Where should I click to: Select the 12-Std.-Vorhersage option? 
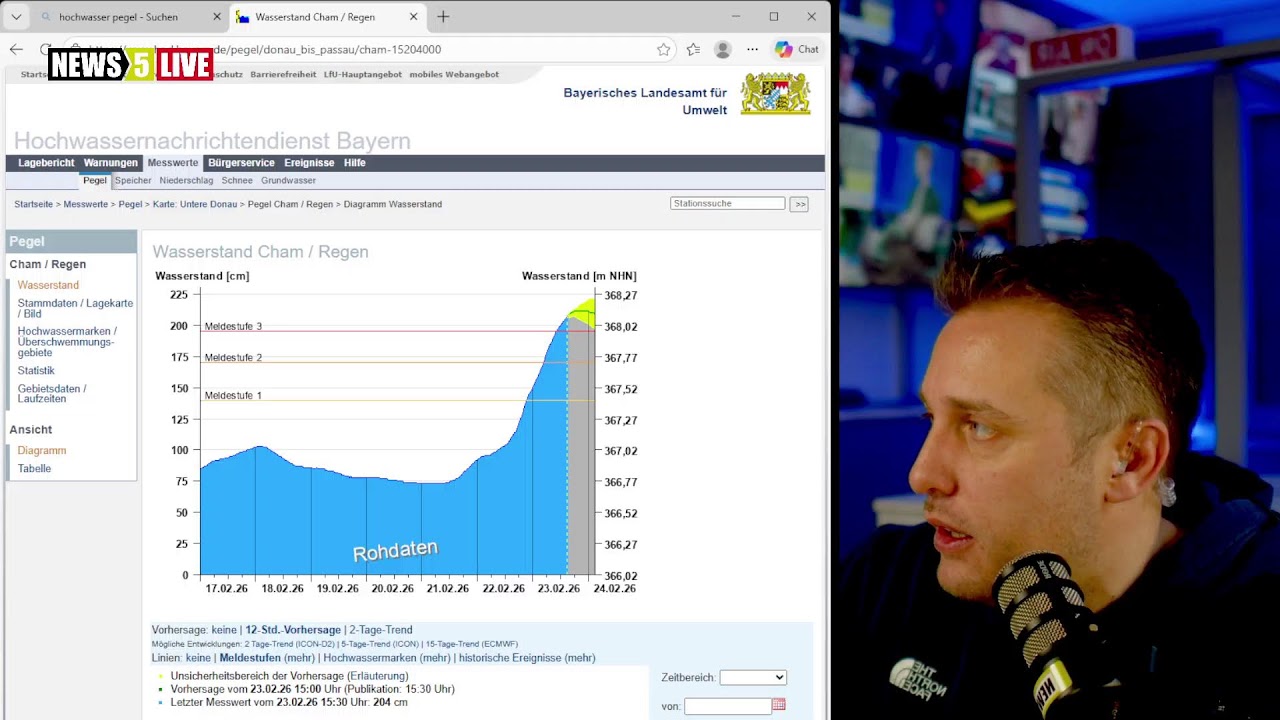(x=293, y=630)
